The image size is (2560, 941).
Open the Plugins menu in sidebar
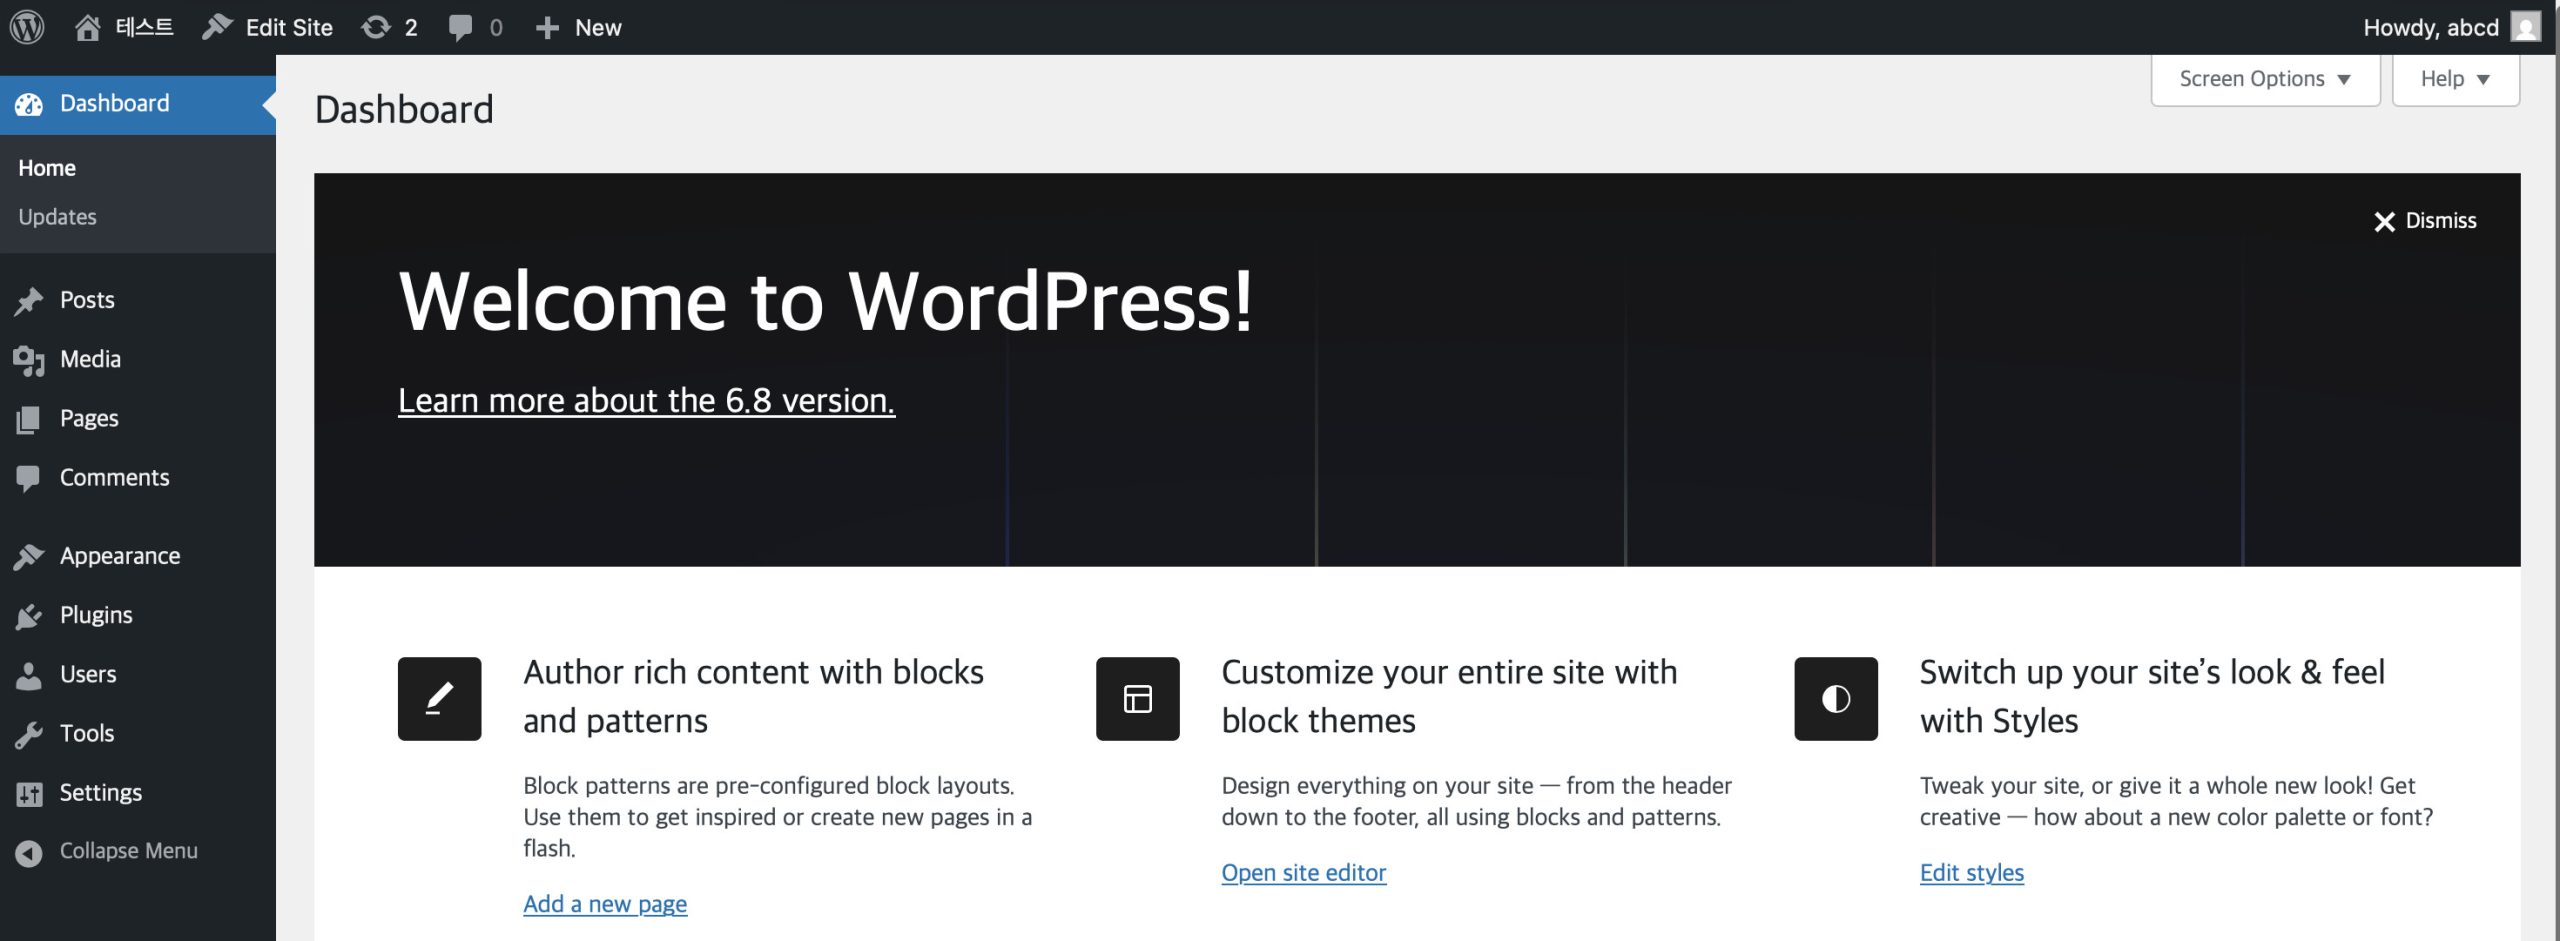[x=96, y=615]
